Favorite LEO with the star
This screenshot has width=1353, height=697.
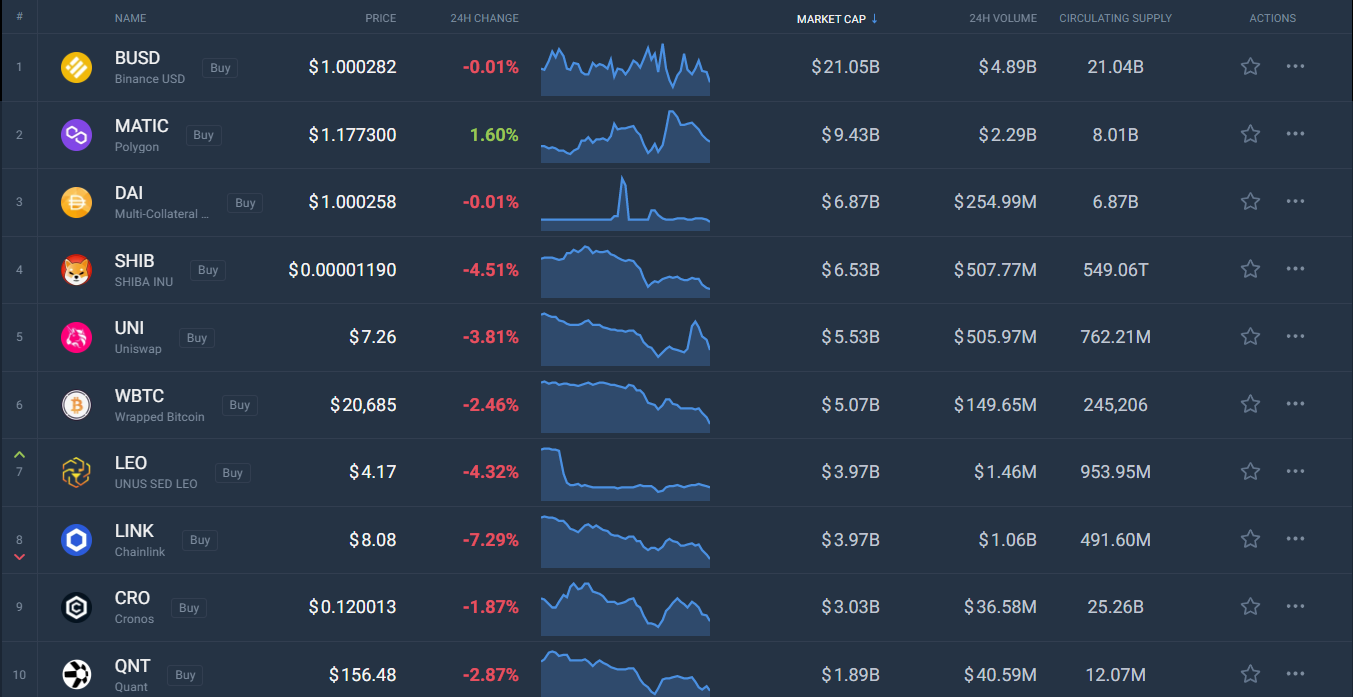point(1250,471)
